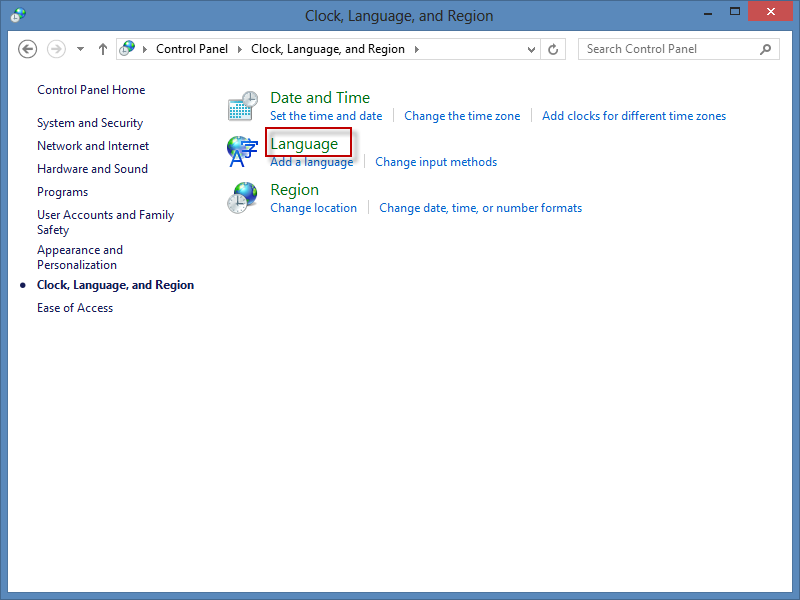Viewport: 800px width, 600px height.
Task: Open the Language heading link
Action: click(304, 144)
